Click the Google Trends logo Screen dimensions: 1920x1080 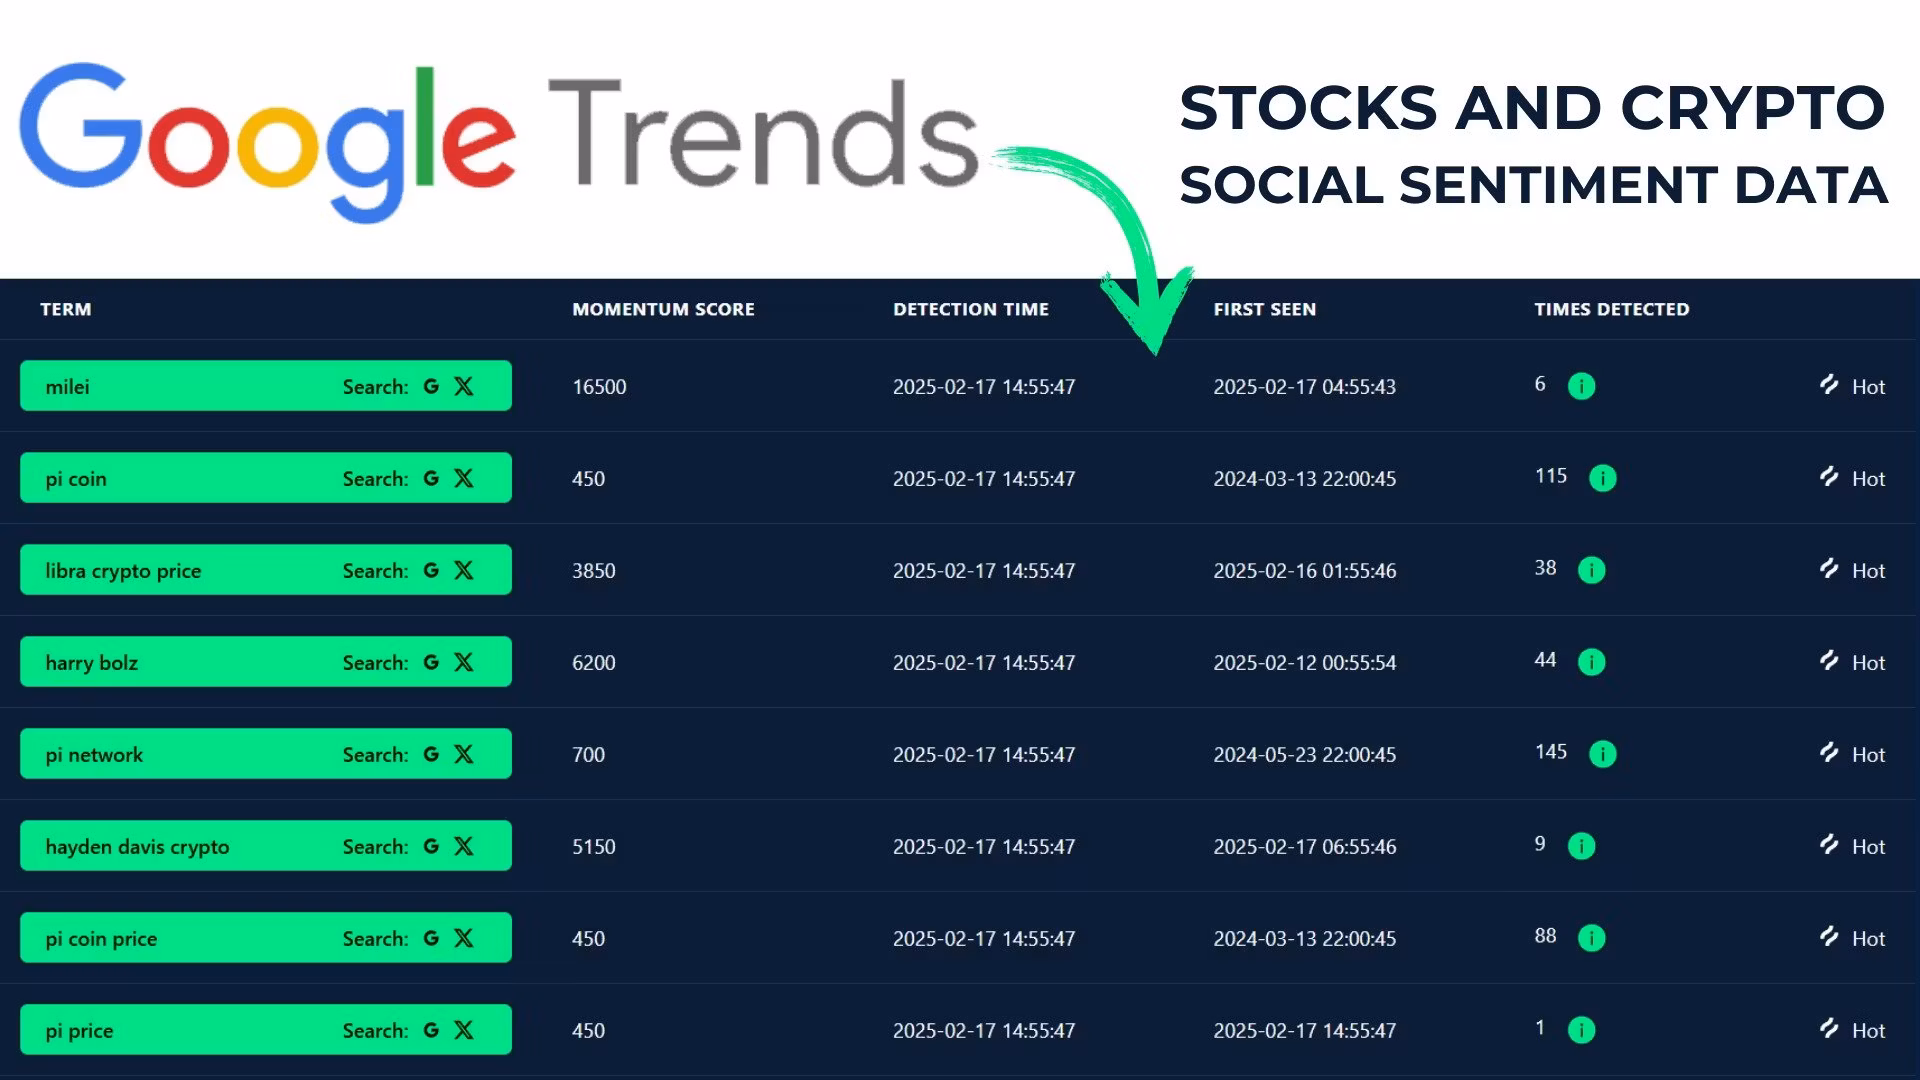[498, 140]
